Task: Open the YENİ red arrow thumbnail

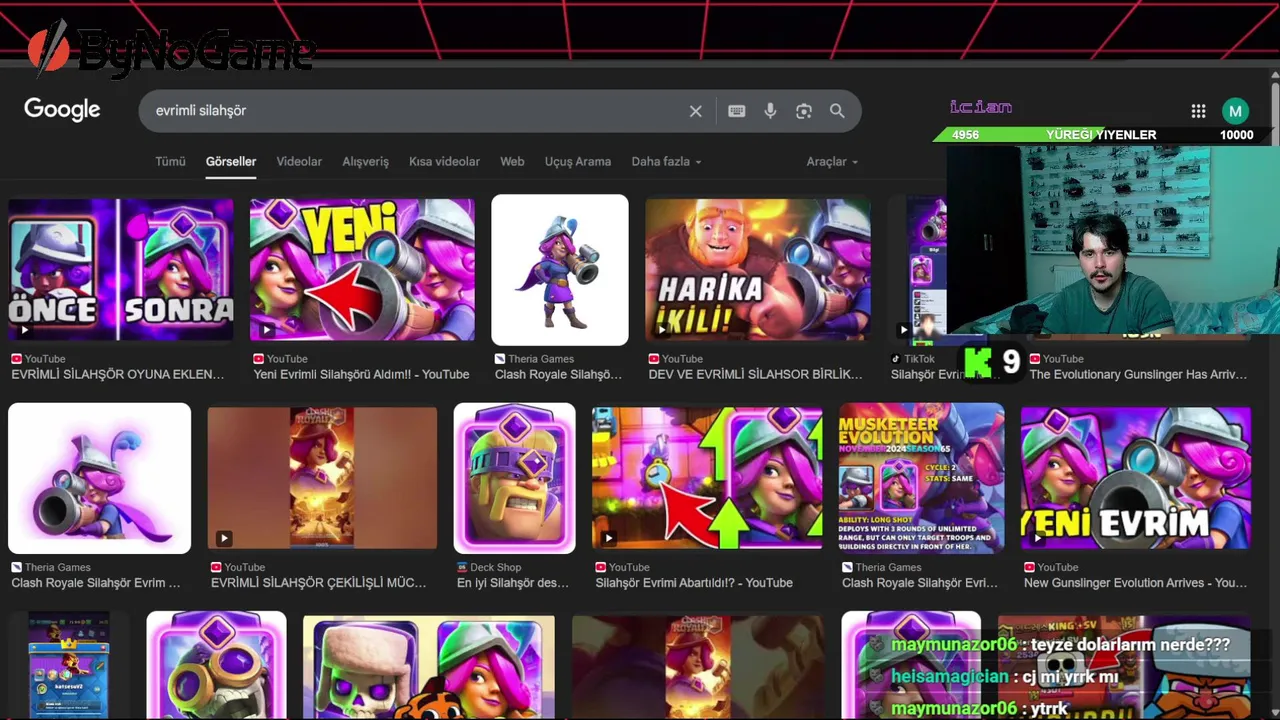Action: click(362, 270)
